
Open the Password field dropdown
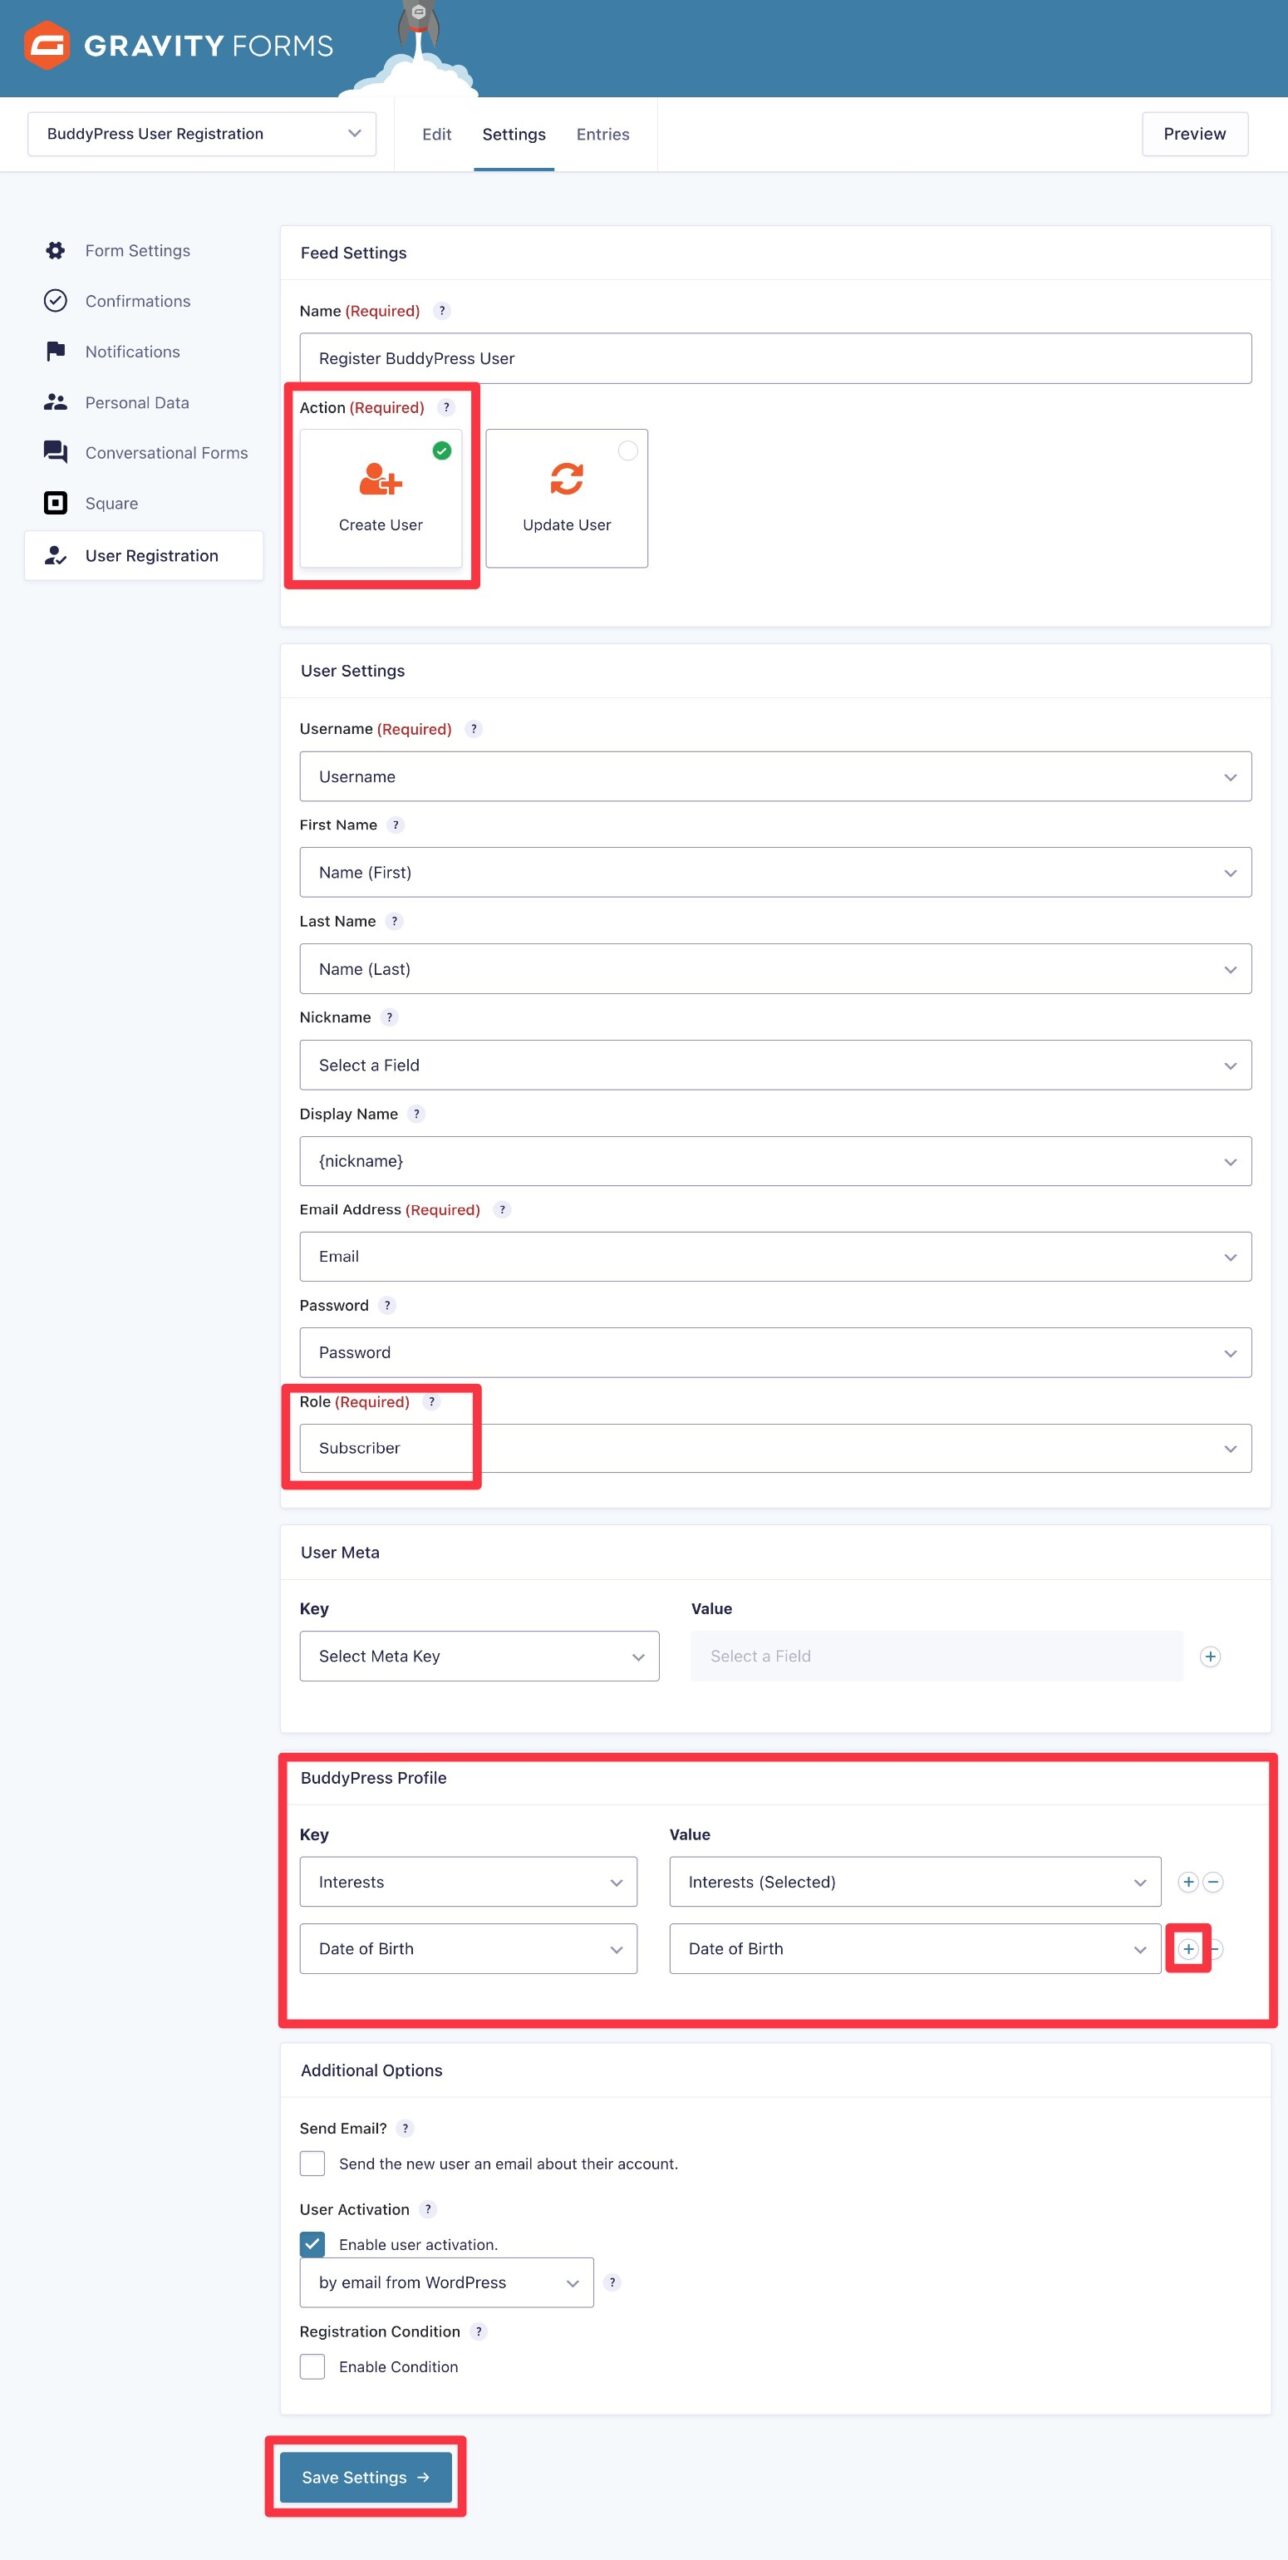[776, 1353]
